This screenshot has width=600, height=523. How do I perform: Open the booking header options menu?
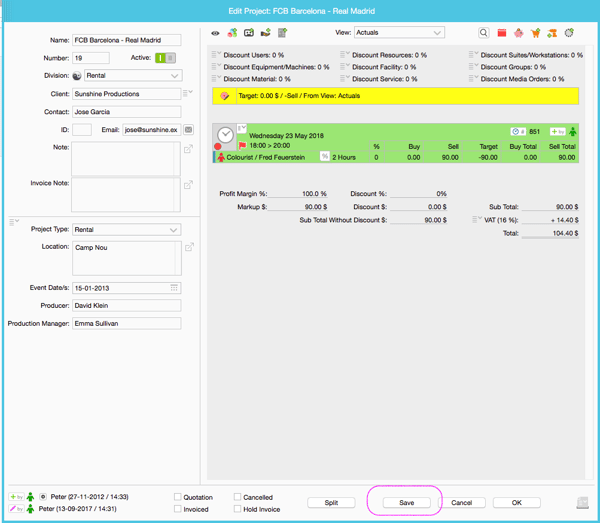coord(241,128)
